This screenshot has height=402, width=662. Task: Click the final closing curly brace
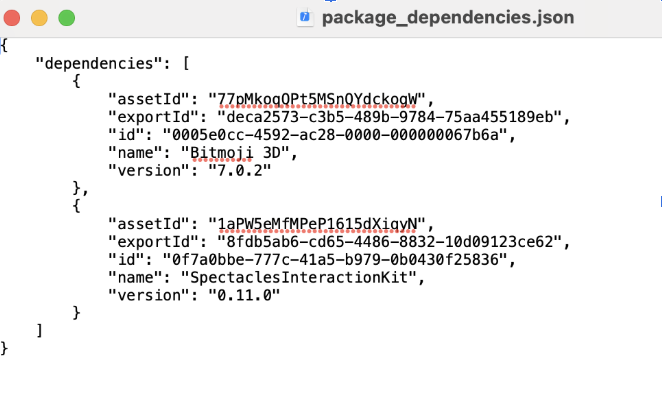pyautogui.click(x=5, y=348)
